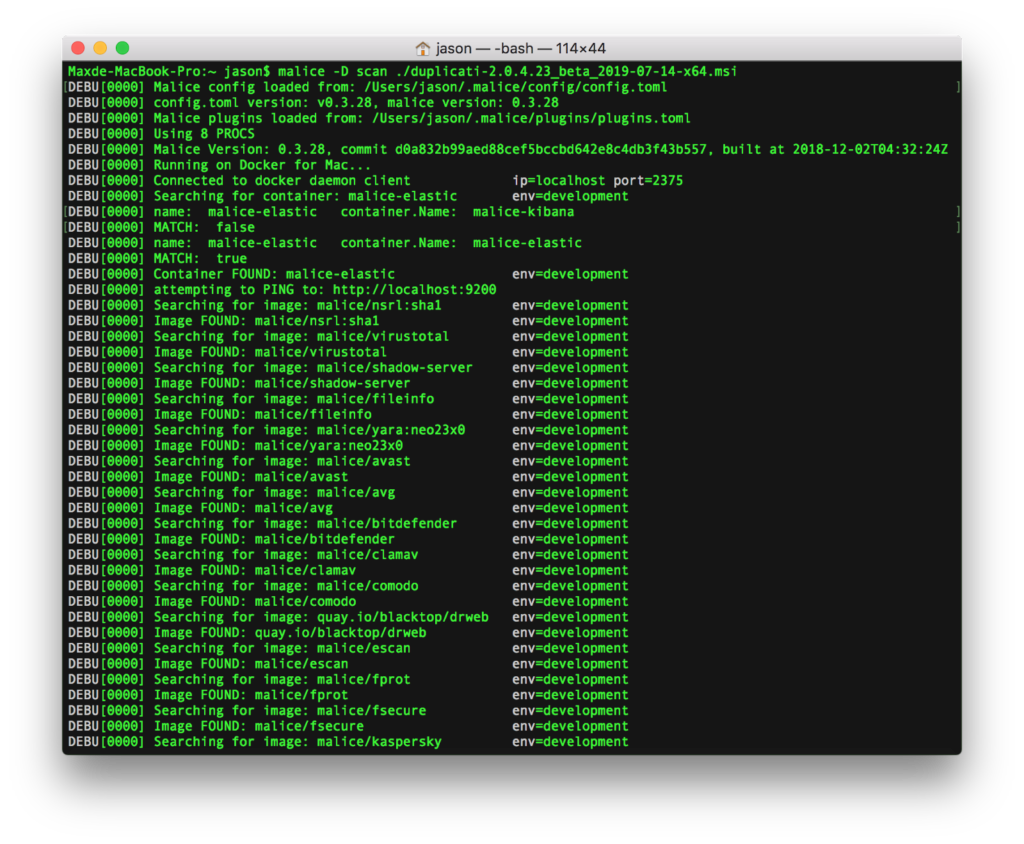Click "Searching for image: malice/fprot"

pos(281,680)
